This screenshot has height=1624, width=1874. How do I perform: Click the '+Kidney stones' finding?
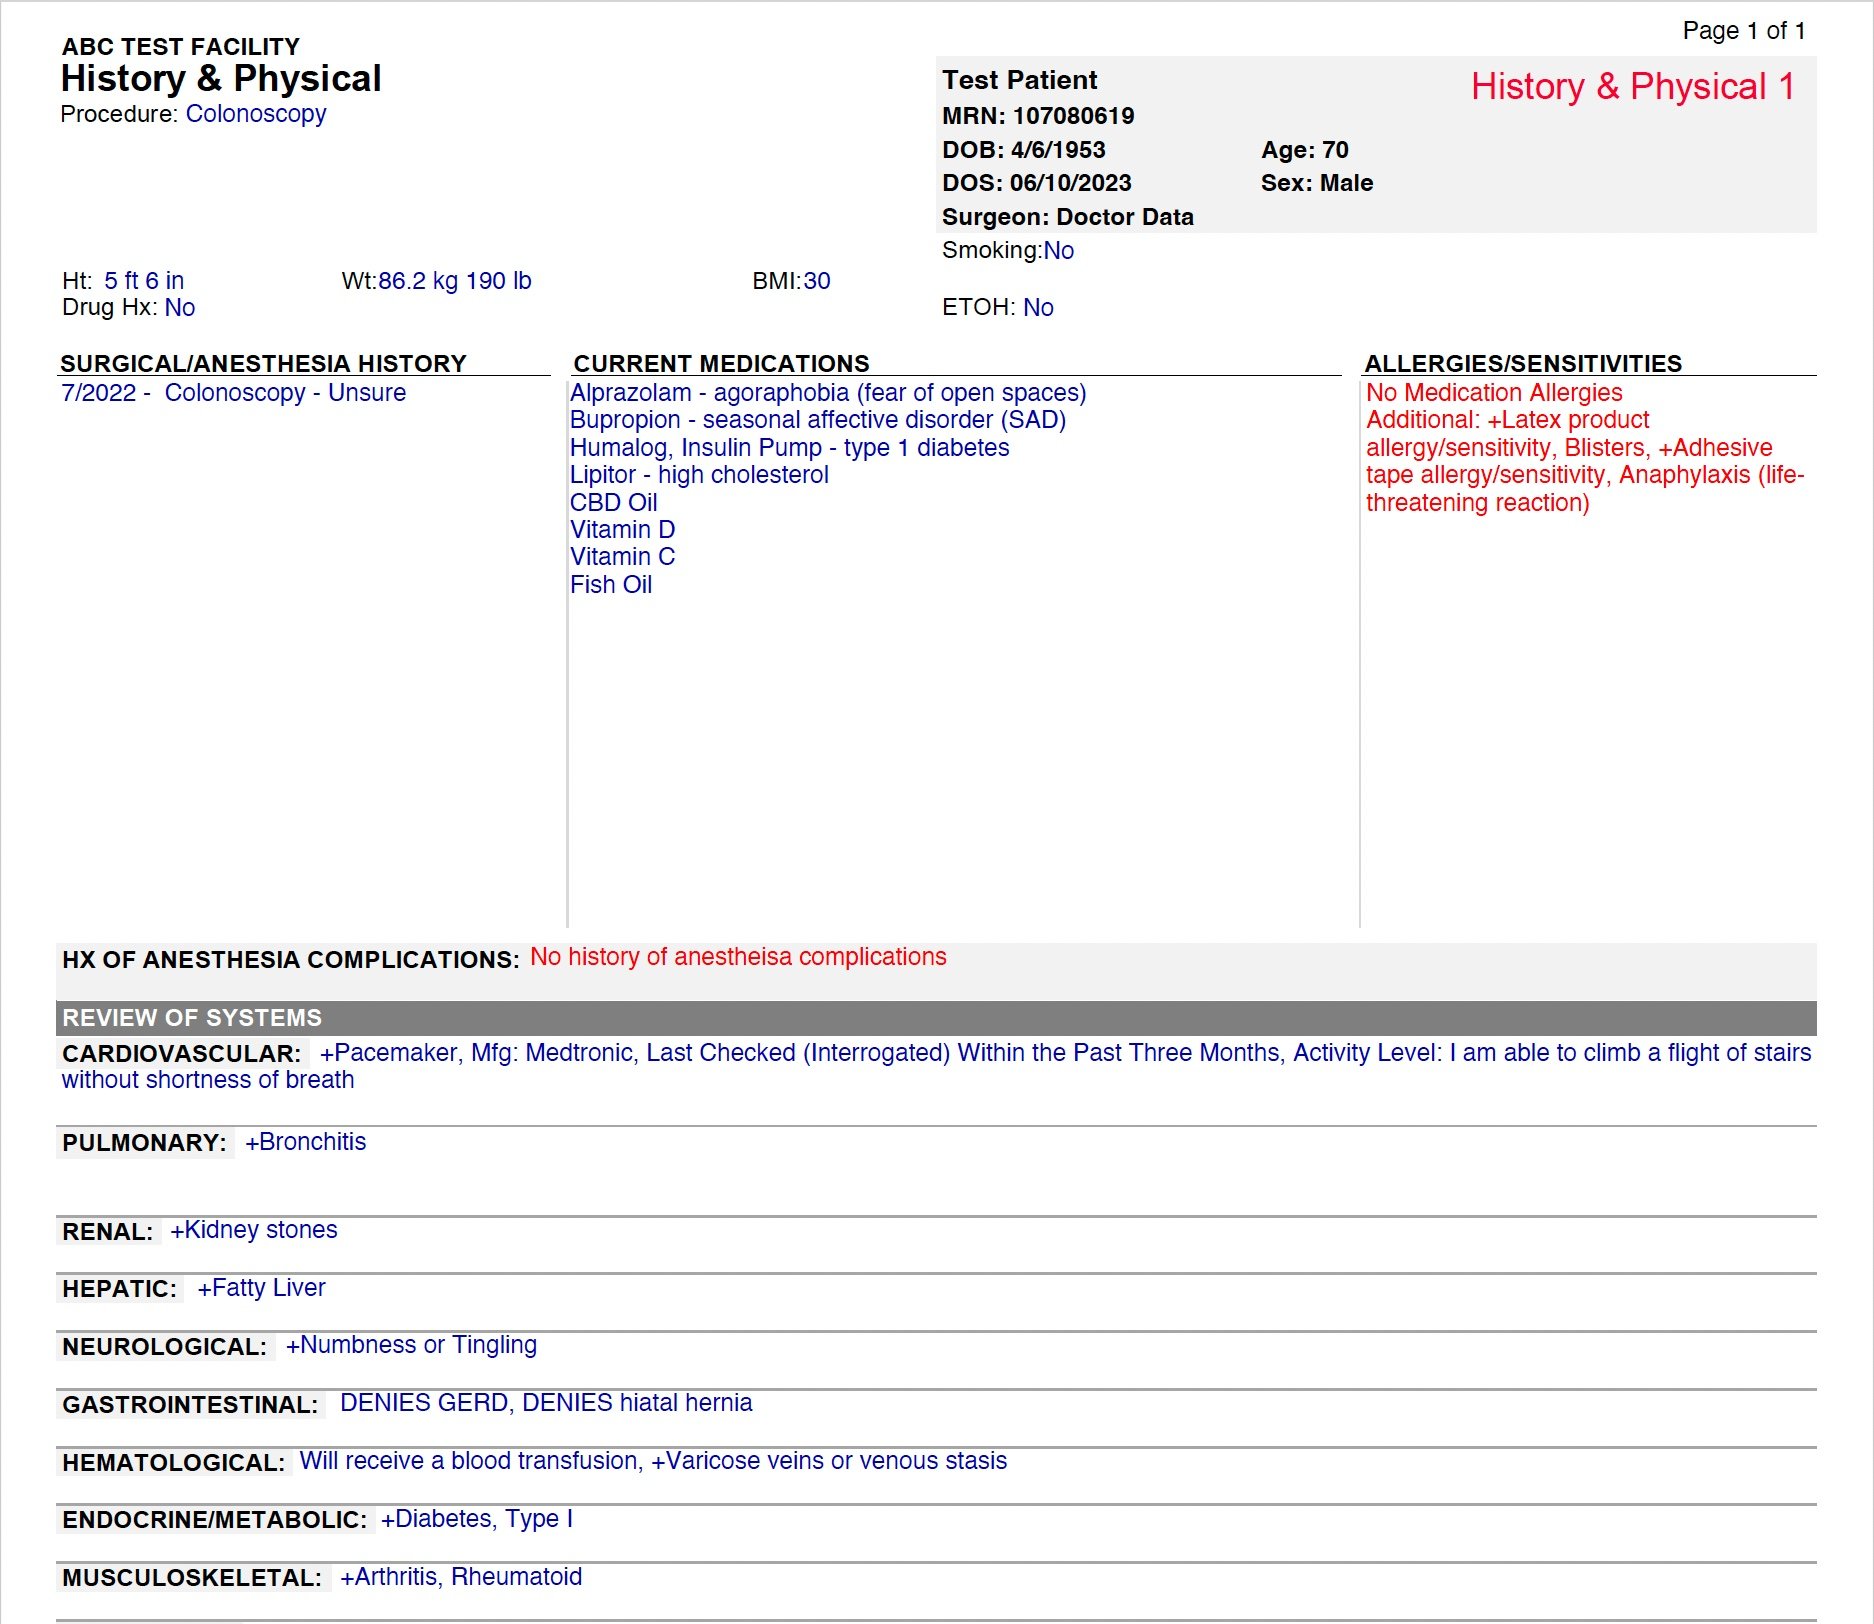point(254,1230)
